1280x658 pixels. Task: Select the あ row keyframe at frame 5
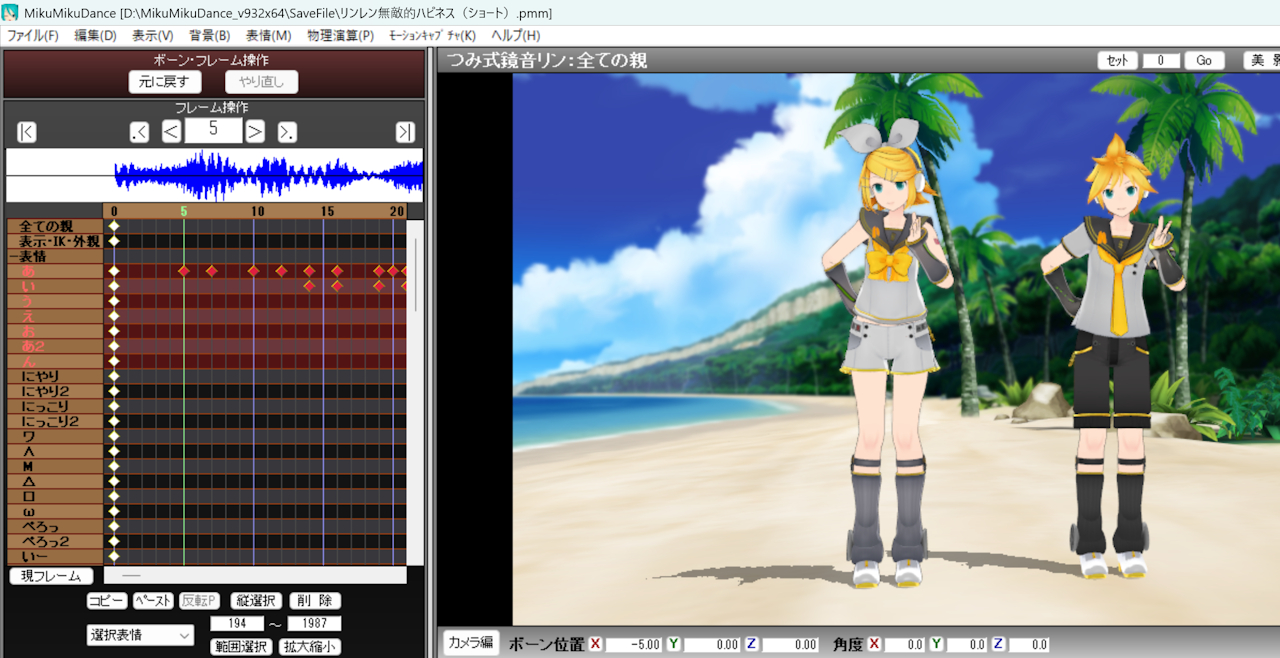(184, 271)
